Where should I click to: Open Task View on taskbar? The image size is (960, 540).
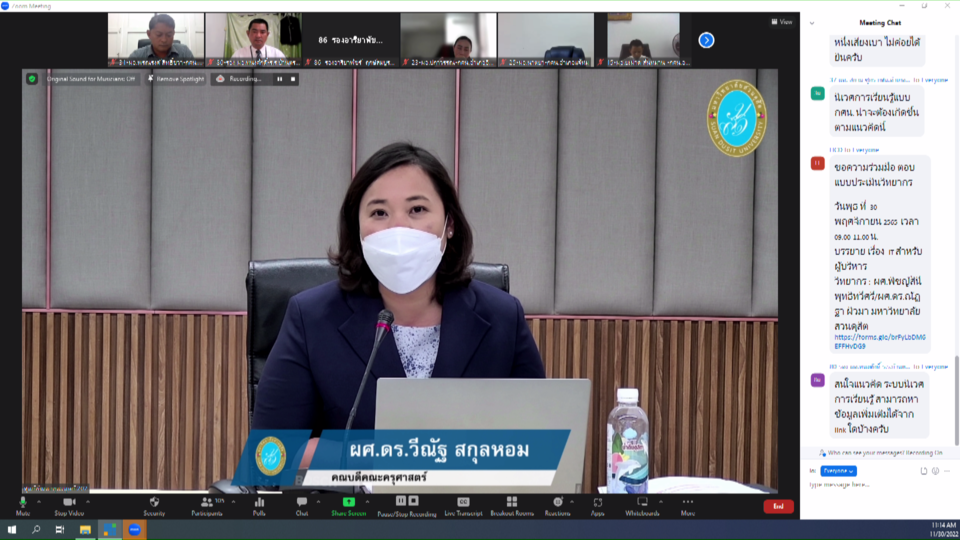(x=59, y=530)
